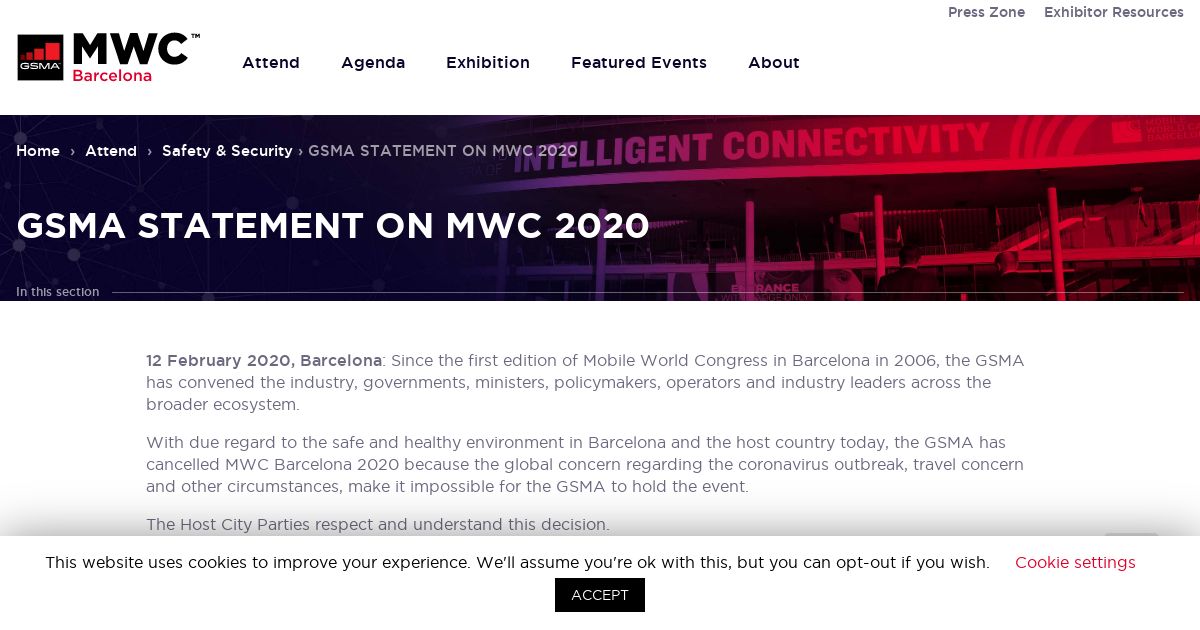Go to Exhibitor Resources
Screen dimensions: 1200x630
1114,12
